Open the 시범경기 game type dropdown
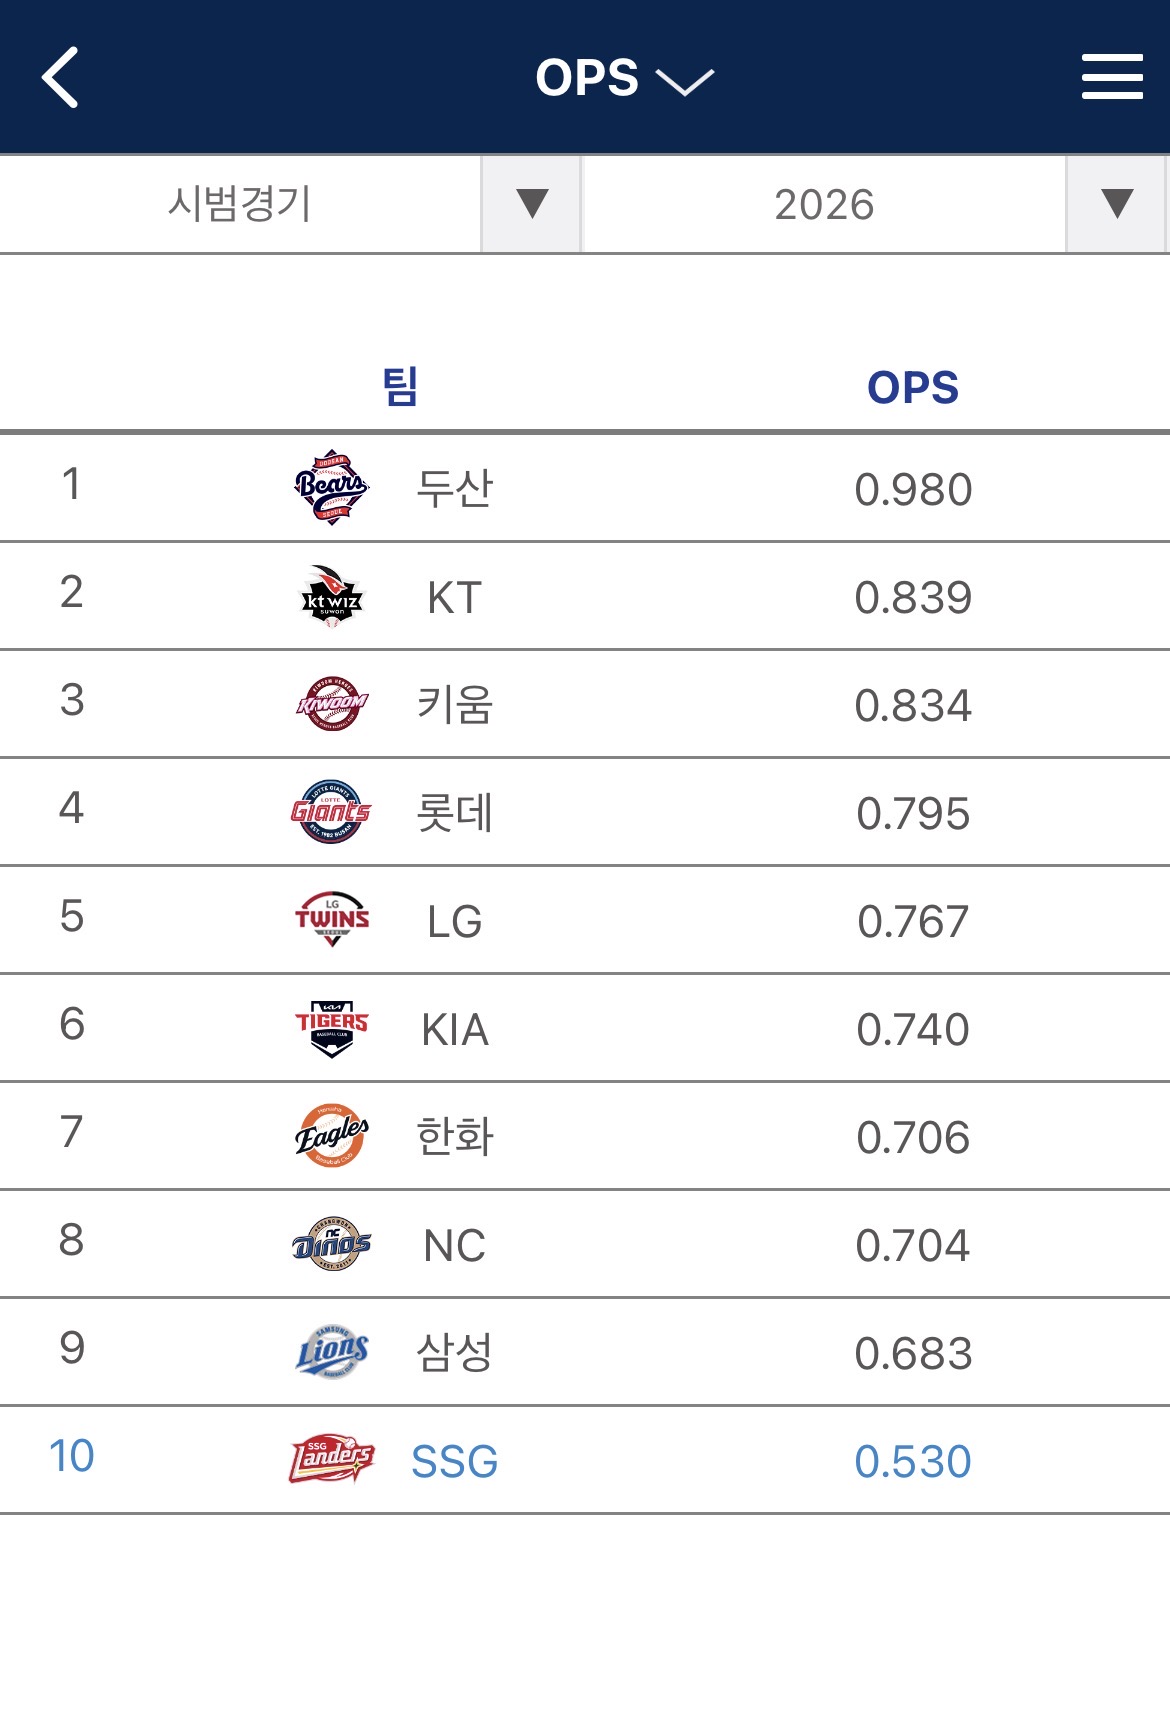 [531, 204]
